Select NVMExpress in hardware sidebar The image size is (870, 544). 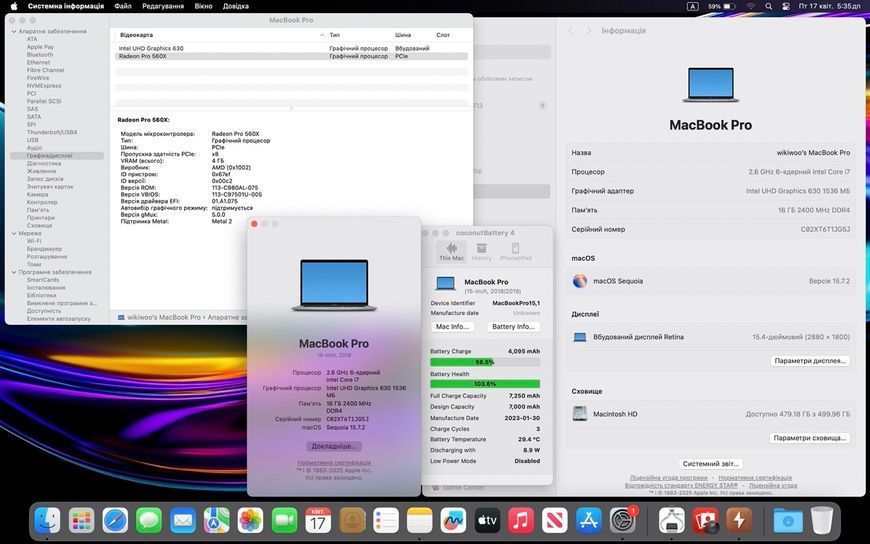tap(44, 86)
